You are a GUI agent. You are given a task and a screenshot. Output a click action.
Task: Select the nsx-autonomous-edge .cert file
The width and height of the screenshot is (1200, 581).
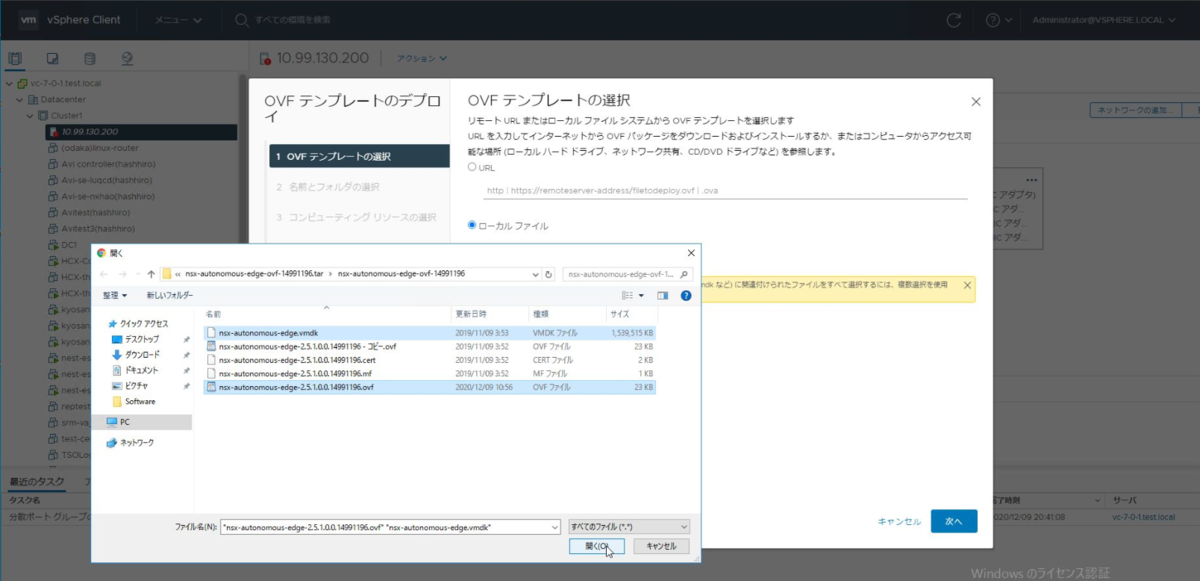[430, 359]
